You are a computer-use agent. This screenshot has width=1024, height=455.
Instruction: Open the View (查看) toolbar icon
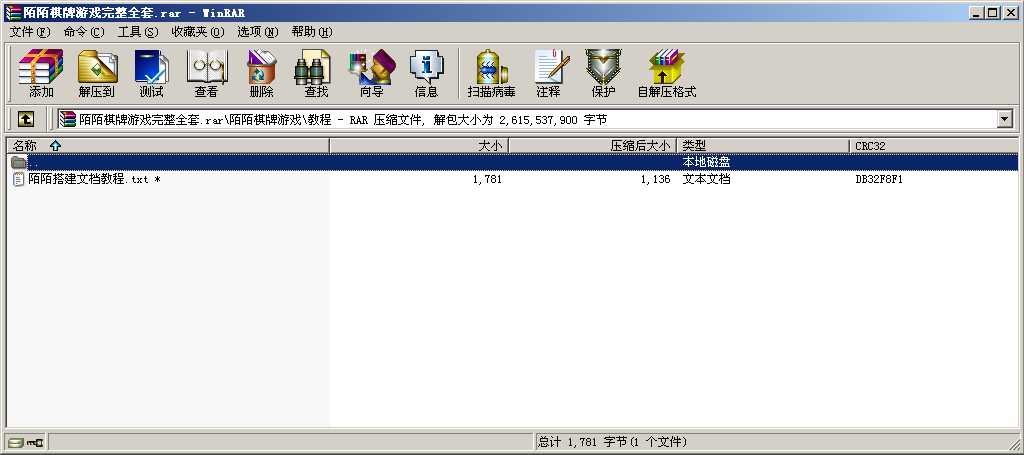click(x=206, y=73)
